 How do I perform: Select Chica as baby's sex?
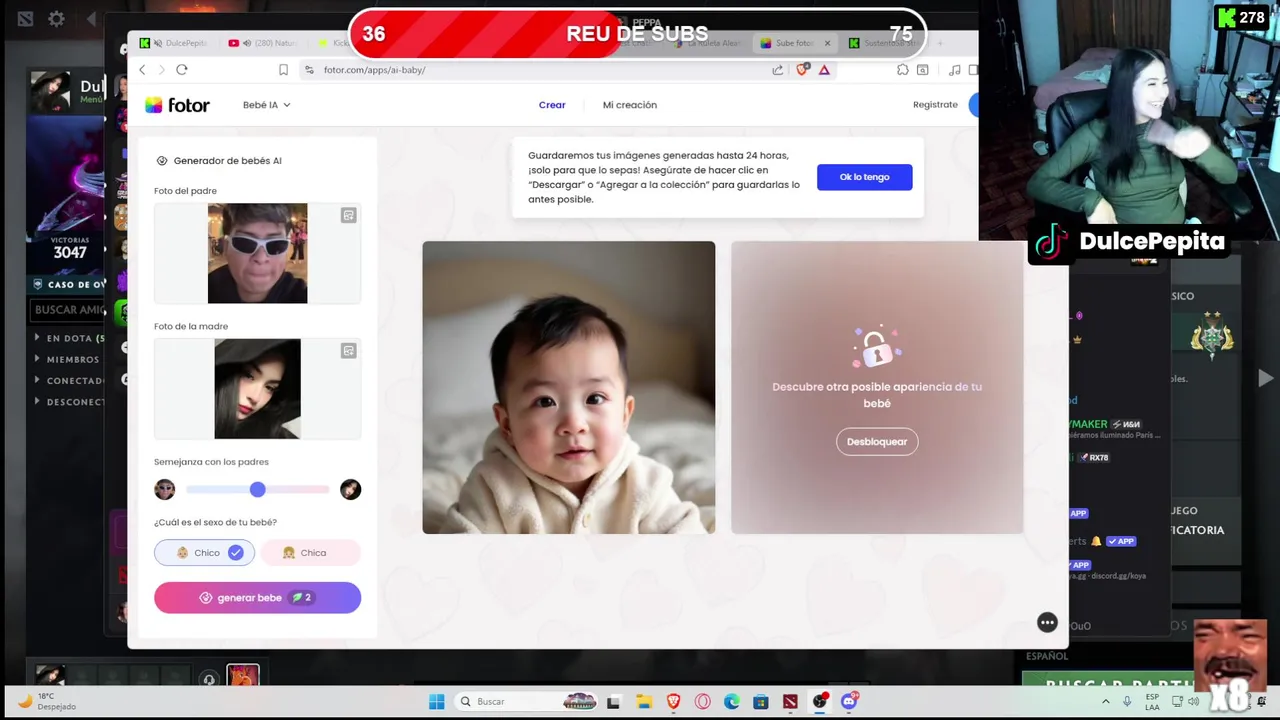tap(310, 552)
